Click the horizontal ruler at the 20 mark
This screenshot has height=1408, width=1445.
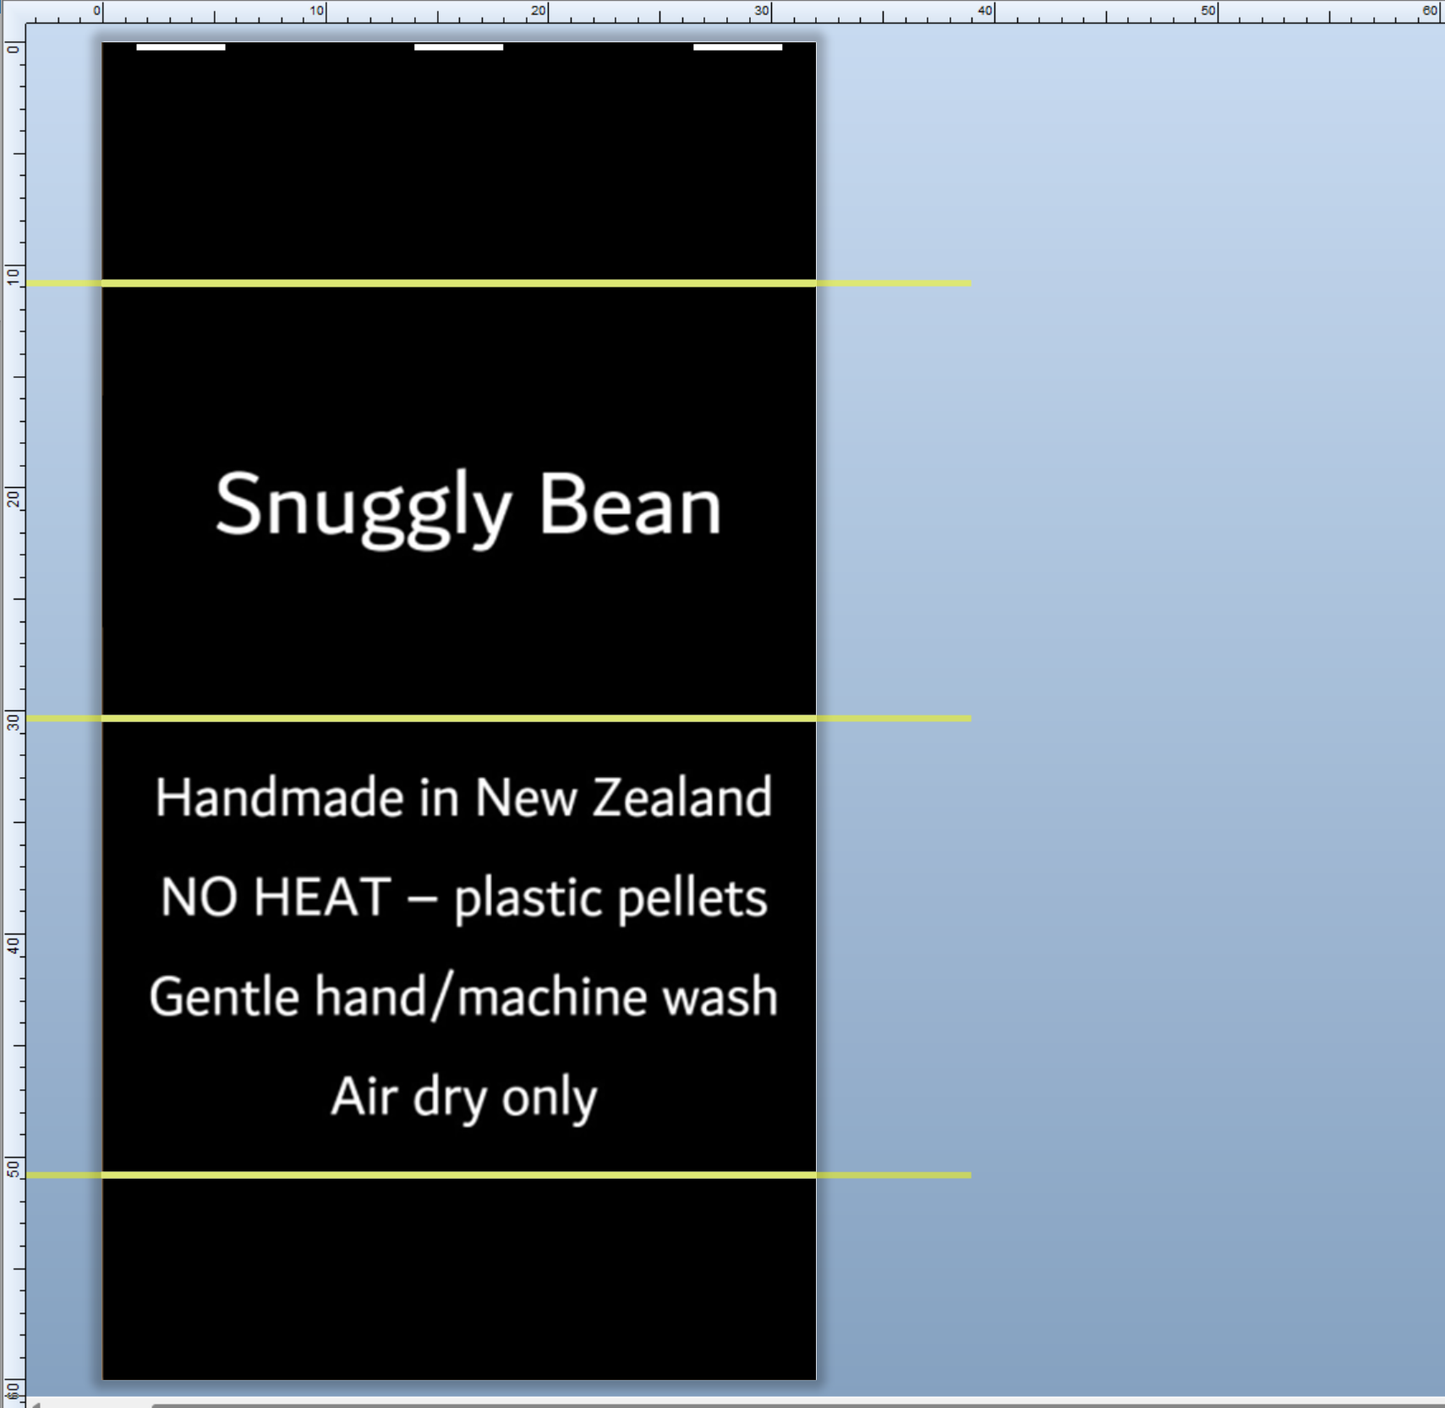coord(547,12)
